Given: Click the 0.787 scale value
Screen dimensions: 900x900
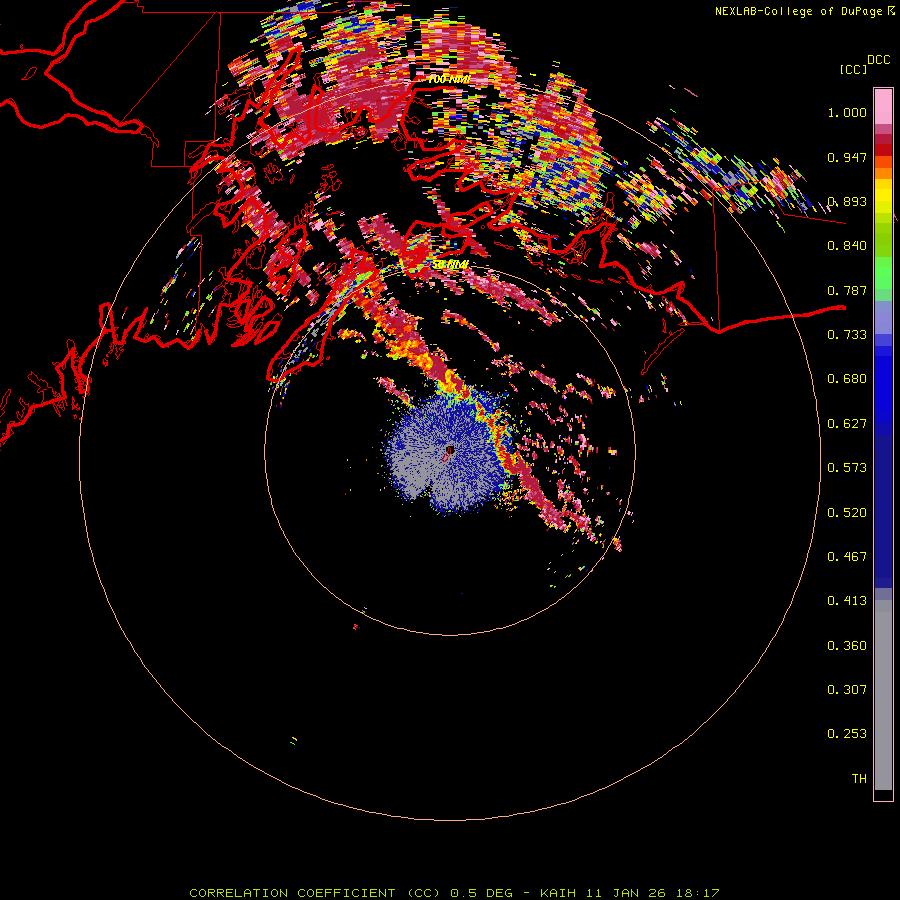Looking at the screenshot, I should 847,290.
